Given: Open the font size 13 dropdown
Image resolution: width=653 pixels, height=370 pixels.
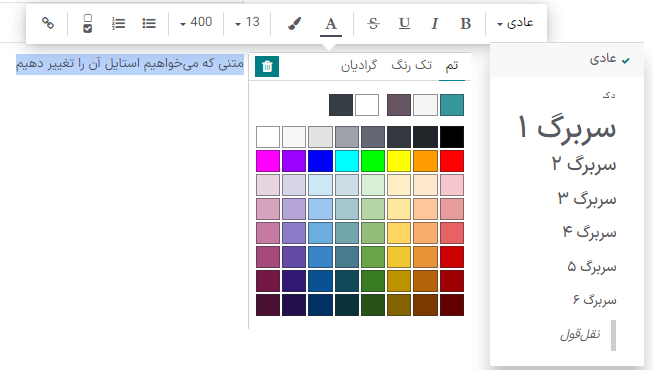Looking at the screenshot, I should (x=247, y=22).
